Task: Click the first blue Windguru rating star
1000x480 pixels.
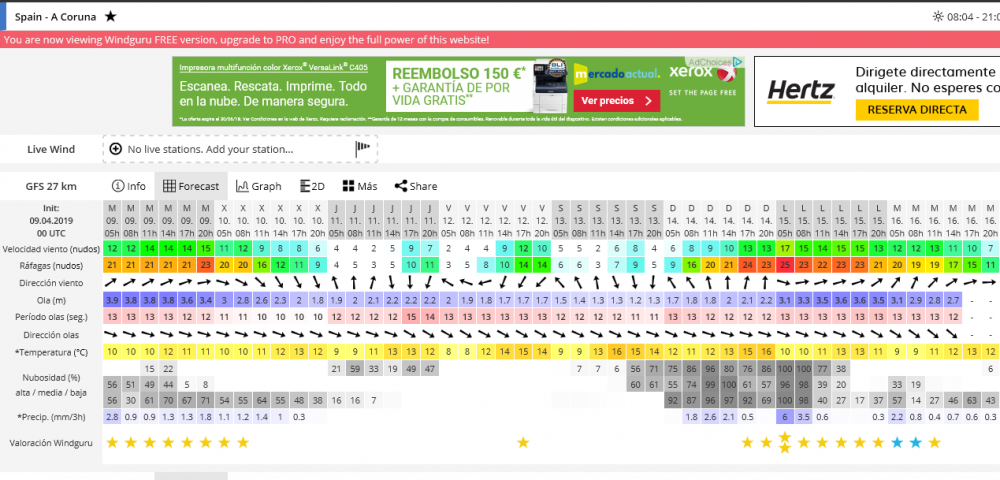Action: click(x=897, y=442)
